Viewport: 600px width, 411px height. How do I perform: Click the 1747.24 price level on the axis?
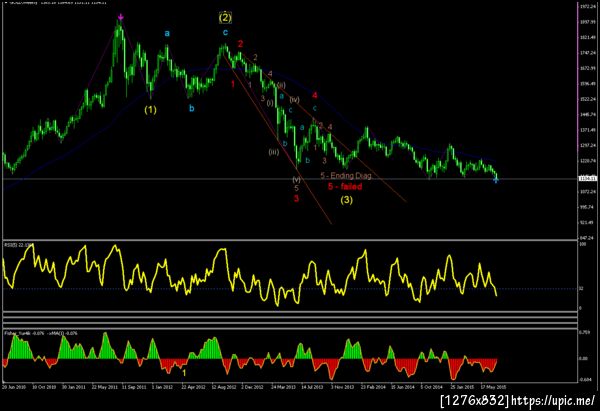pyautogui.click(x=587, y=53)
